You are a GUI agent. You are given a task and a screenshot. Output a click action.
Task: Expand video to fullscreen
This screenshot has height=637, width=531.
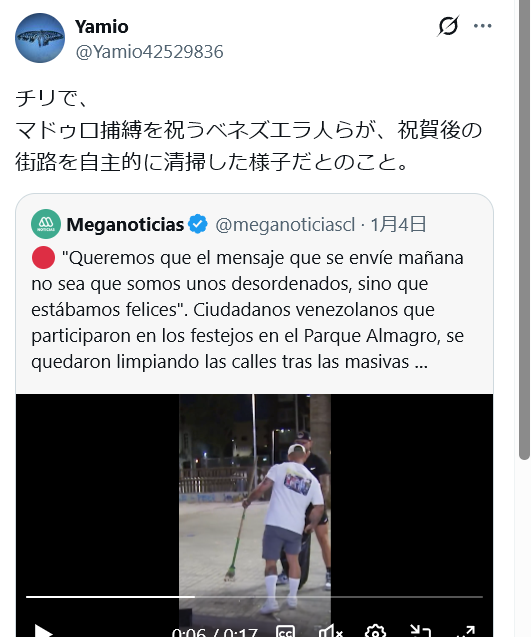click(x=466, y=632)
